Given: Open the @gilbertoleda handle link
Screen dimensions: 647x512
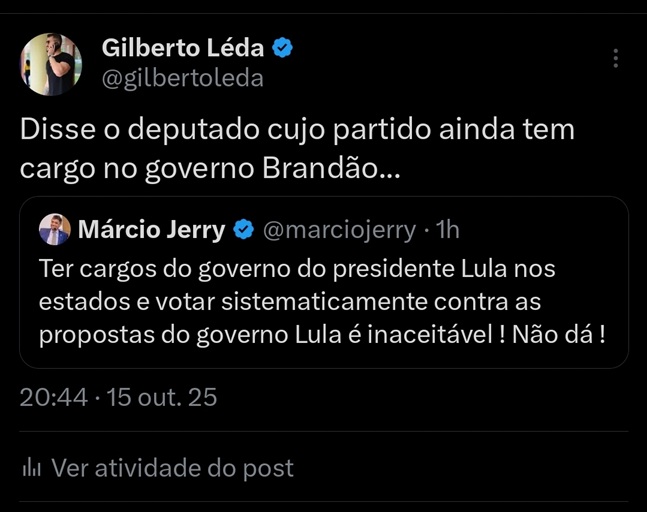Looking at the screenshot, I should coord(183,79).
